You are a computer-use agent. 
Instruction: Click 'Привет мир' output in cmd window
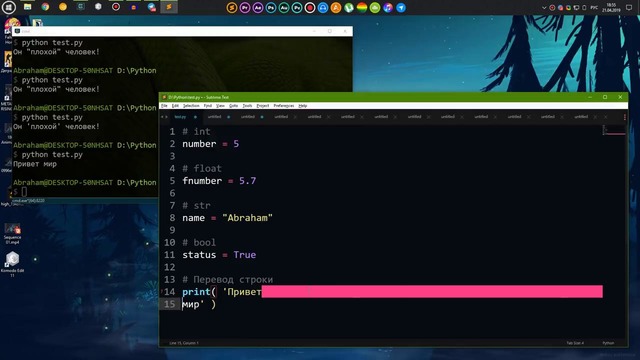[35, 164]
